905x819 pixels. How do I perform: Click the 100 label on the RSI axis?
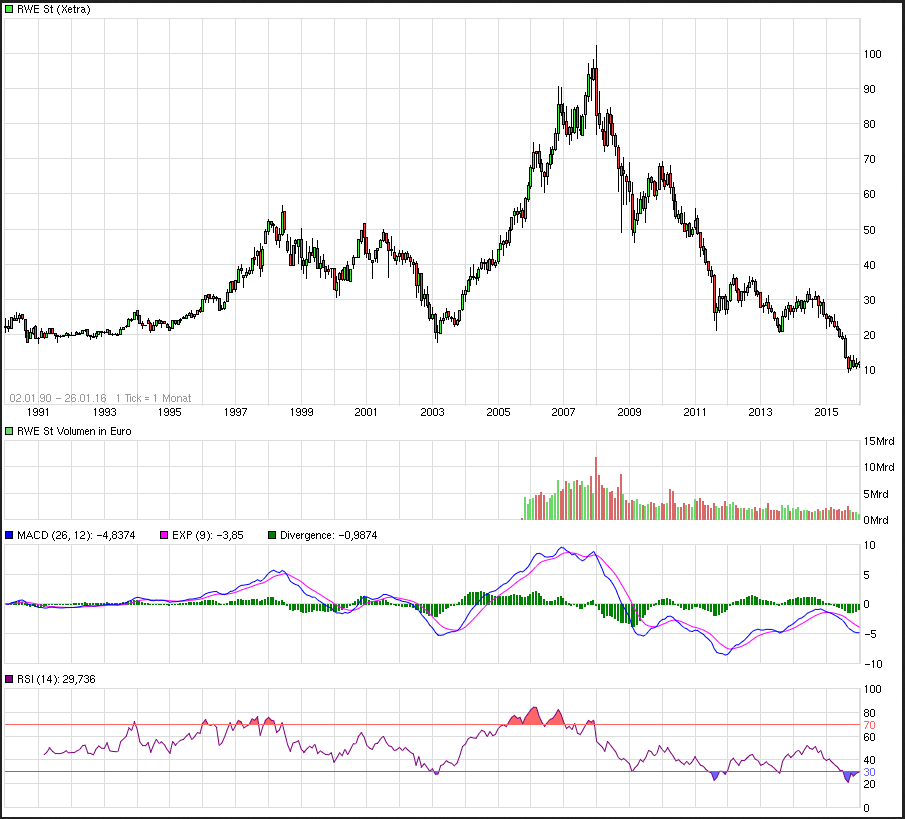(872, 689)
